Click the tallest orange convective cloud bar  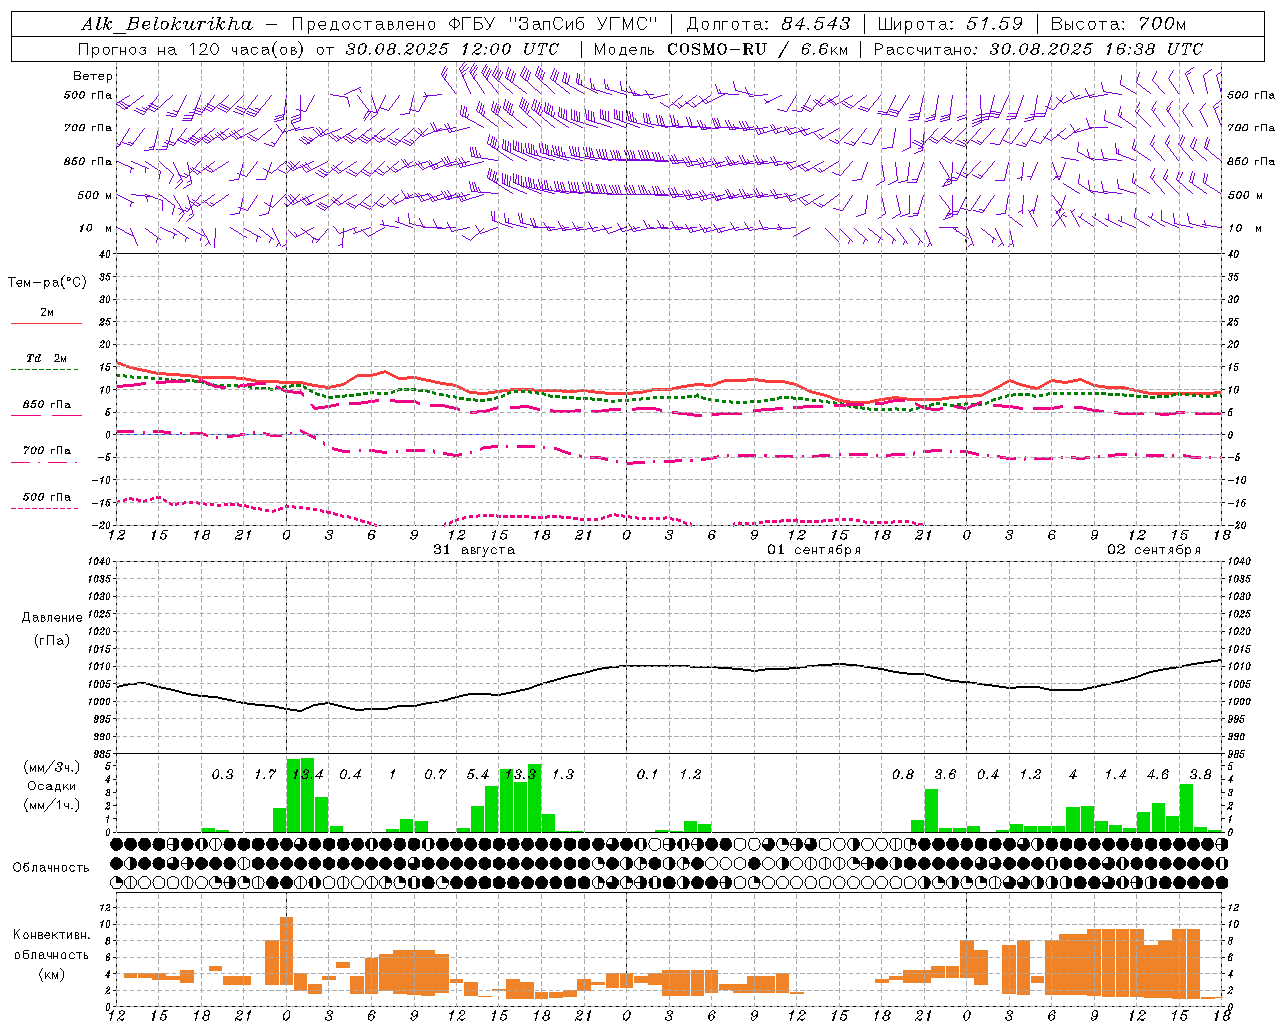tap(286, 950)
